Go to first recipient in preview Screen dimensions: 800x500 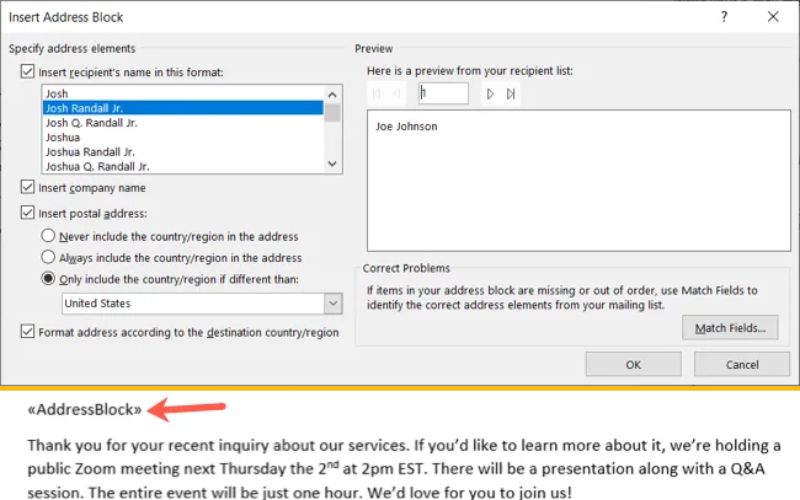378,94
